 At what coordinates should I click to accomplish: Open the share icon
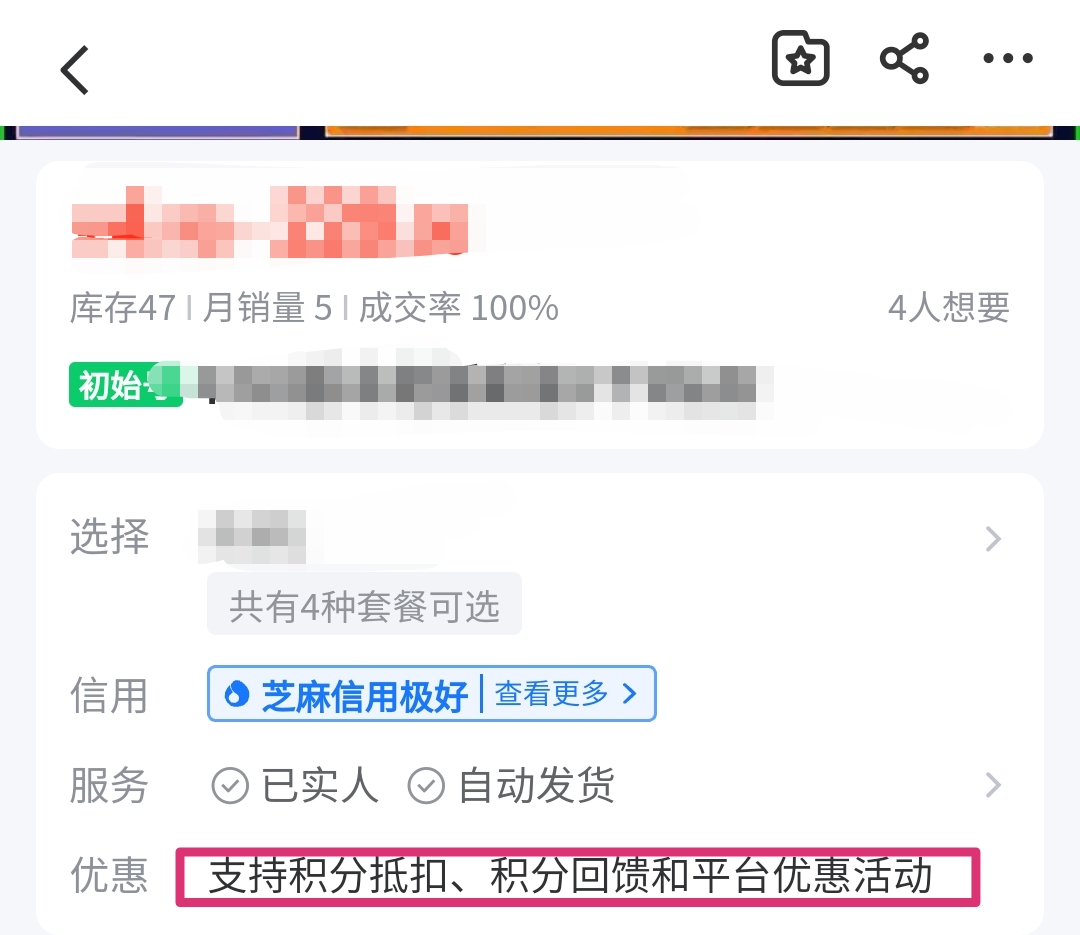pos(904,58)
